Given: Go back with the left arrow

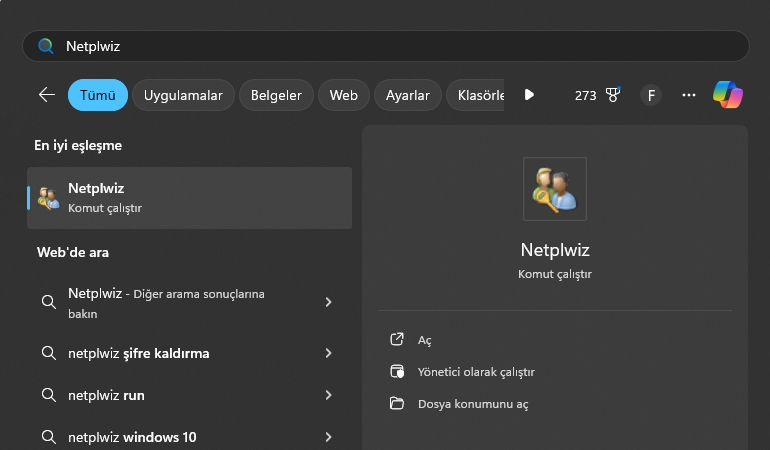Looking at the screenshot, I should point(47,95).
